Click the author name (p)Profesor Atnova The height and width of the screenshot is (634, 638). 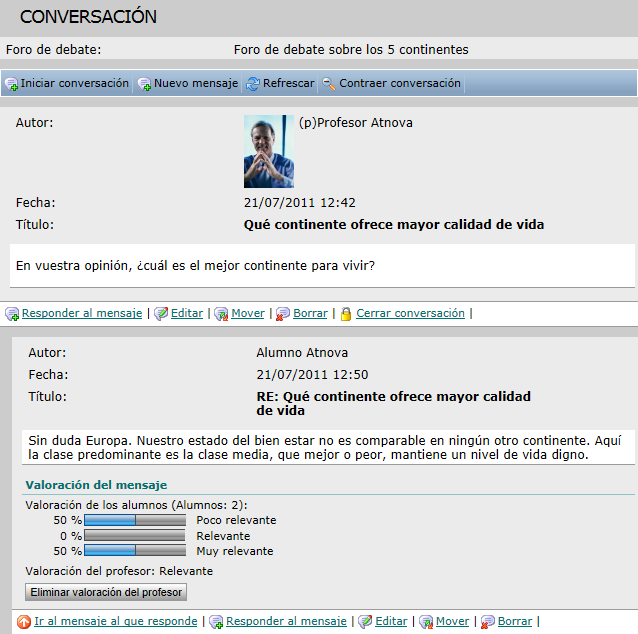356,123
